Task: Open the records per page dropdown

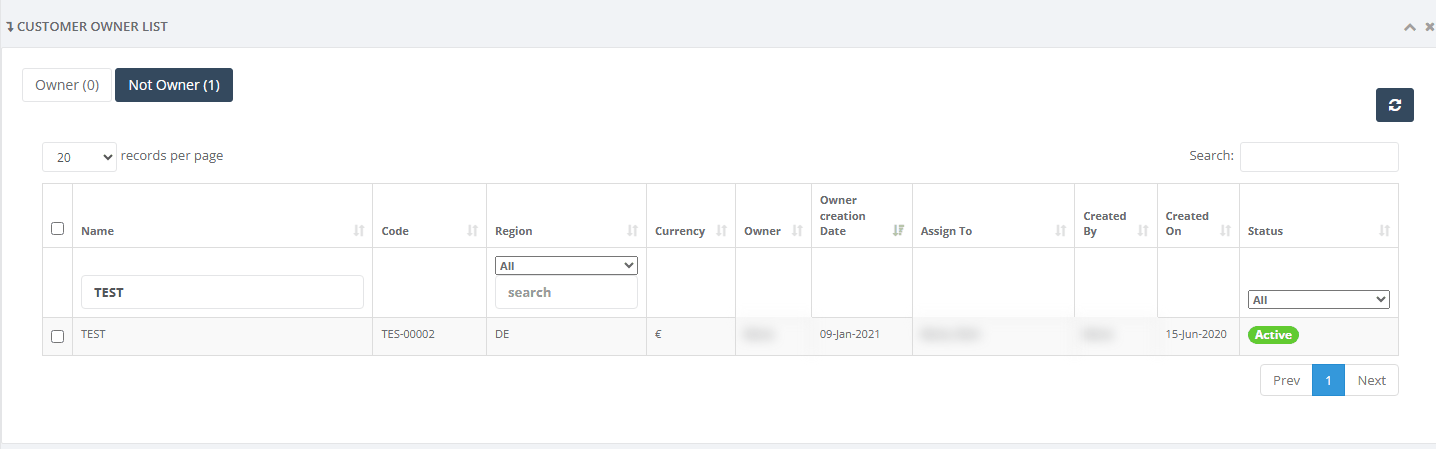Action: point(79,157)
